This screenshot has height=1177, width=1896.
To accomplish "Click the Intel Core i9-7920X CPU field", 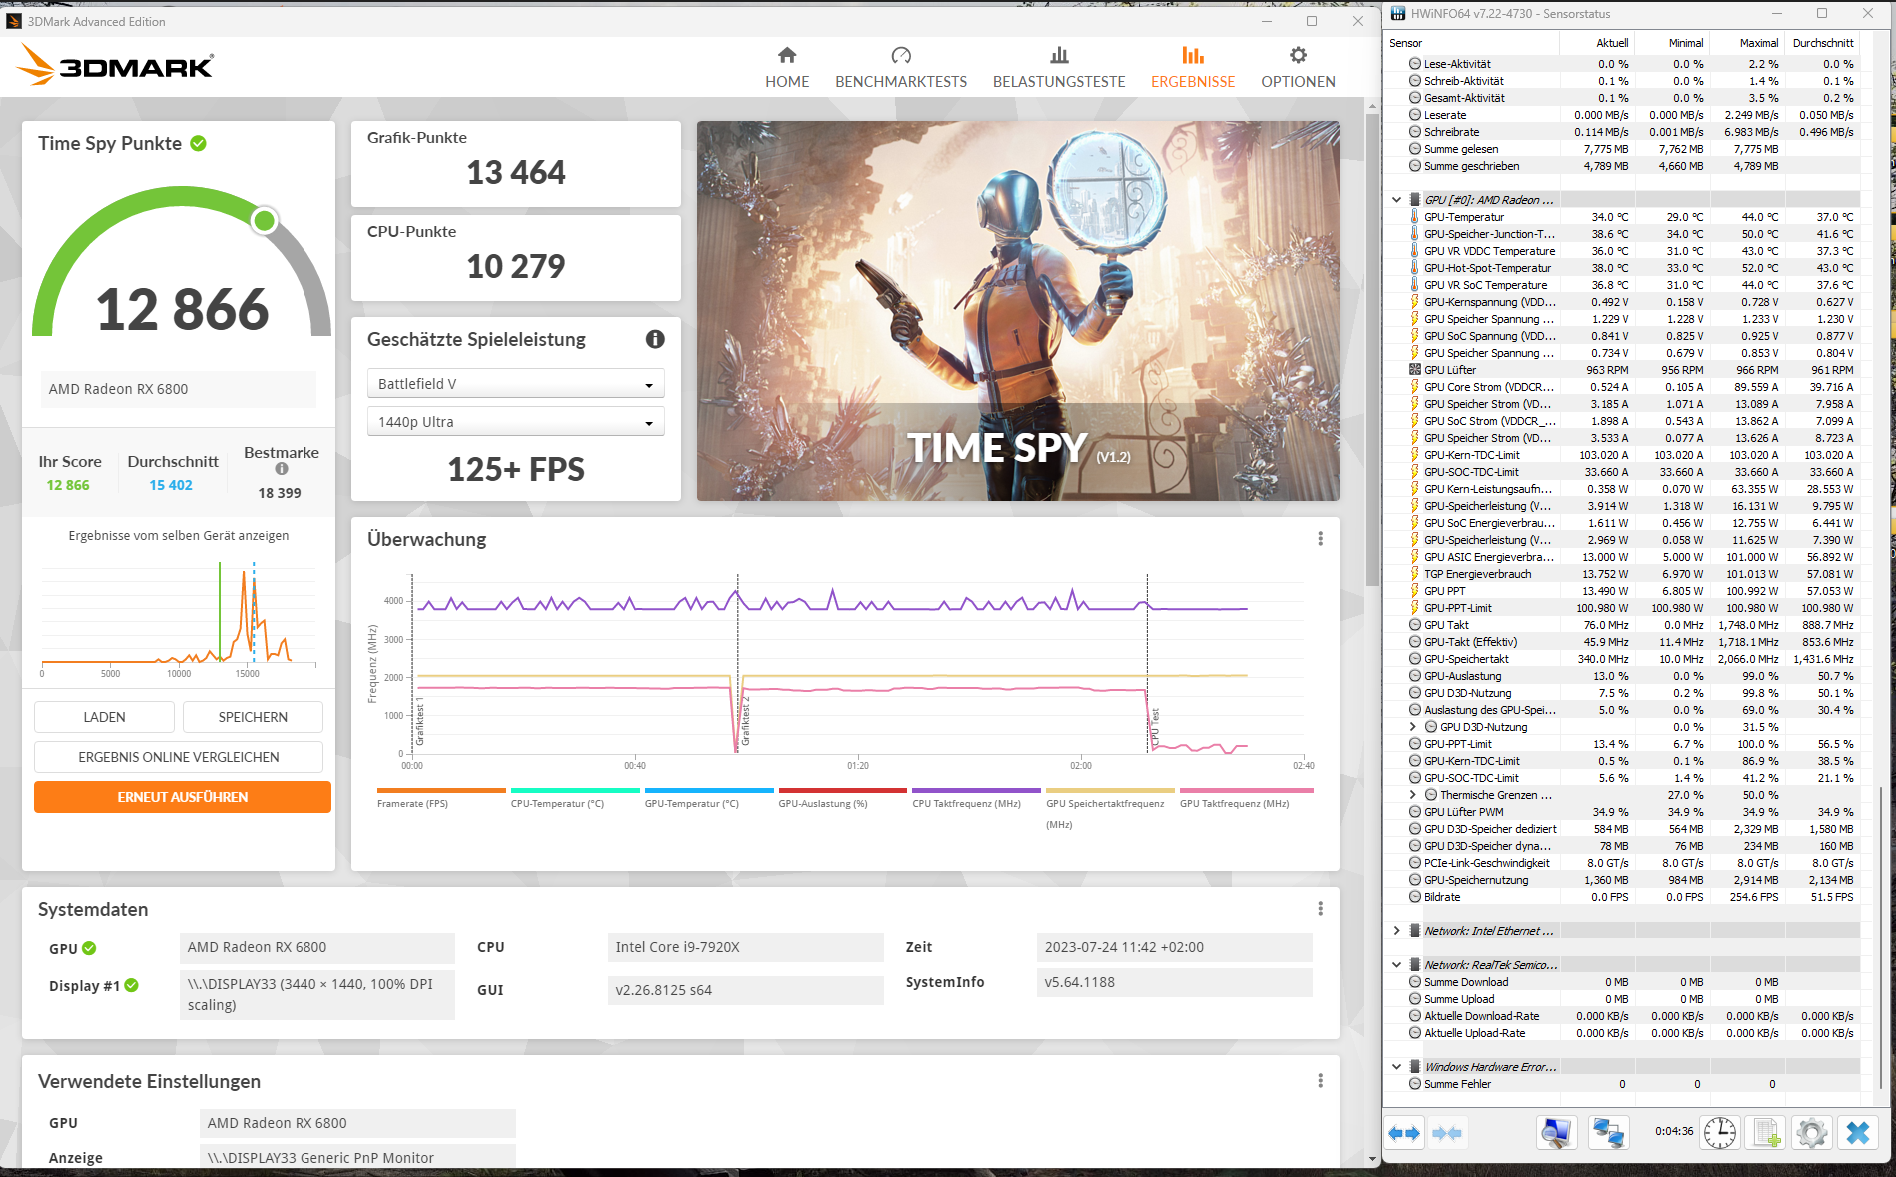I will pos(745,947).
